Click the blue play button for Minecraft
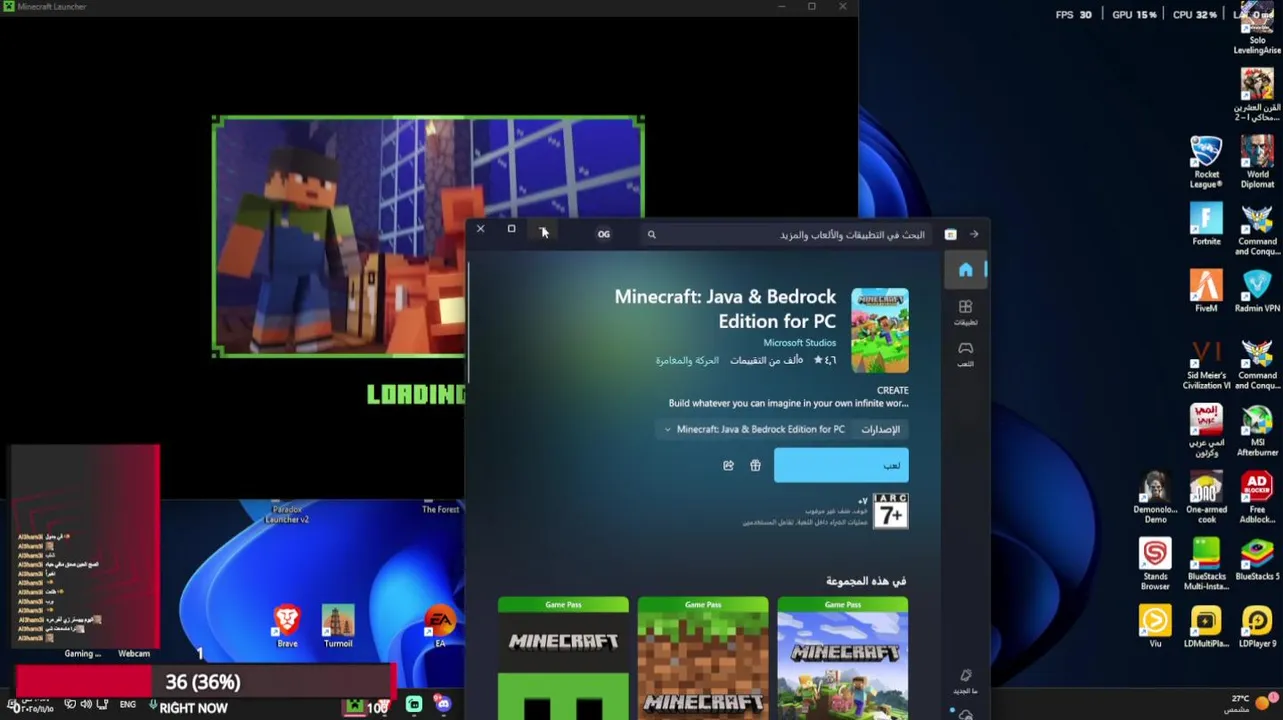Viewport: 1283px width, 720px height. (x=841, y=465)
